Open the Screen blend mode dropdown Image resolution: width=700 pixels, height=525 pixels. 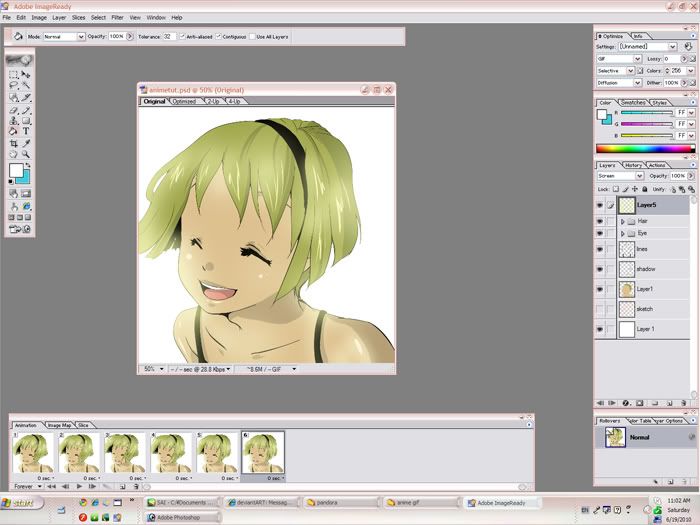pos(620,176)
